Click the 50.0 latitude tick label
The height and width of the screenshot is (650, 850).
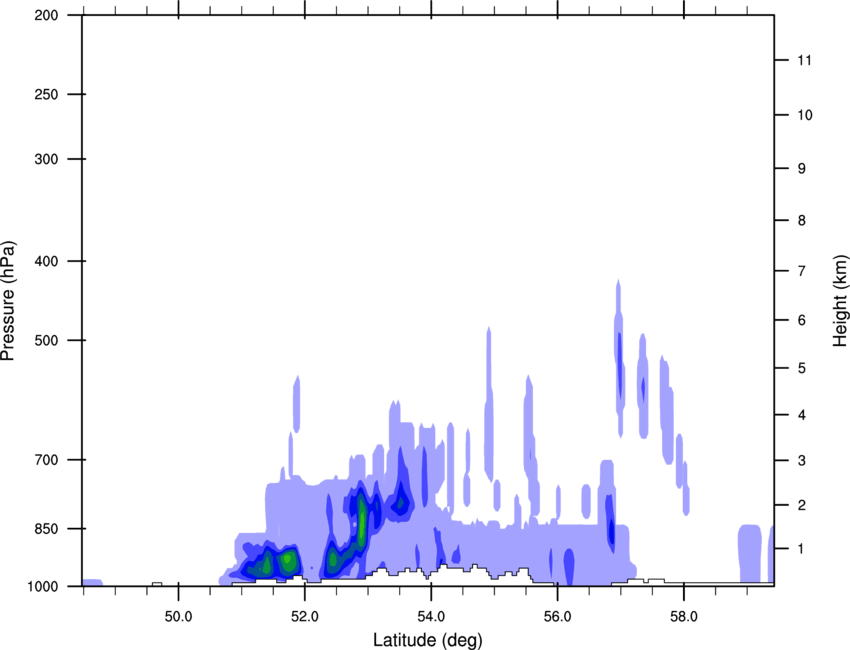(x=178, y=617)
